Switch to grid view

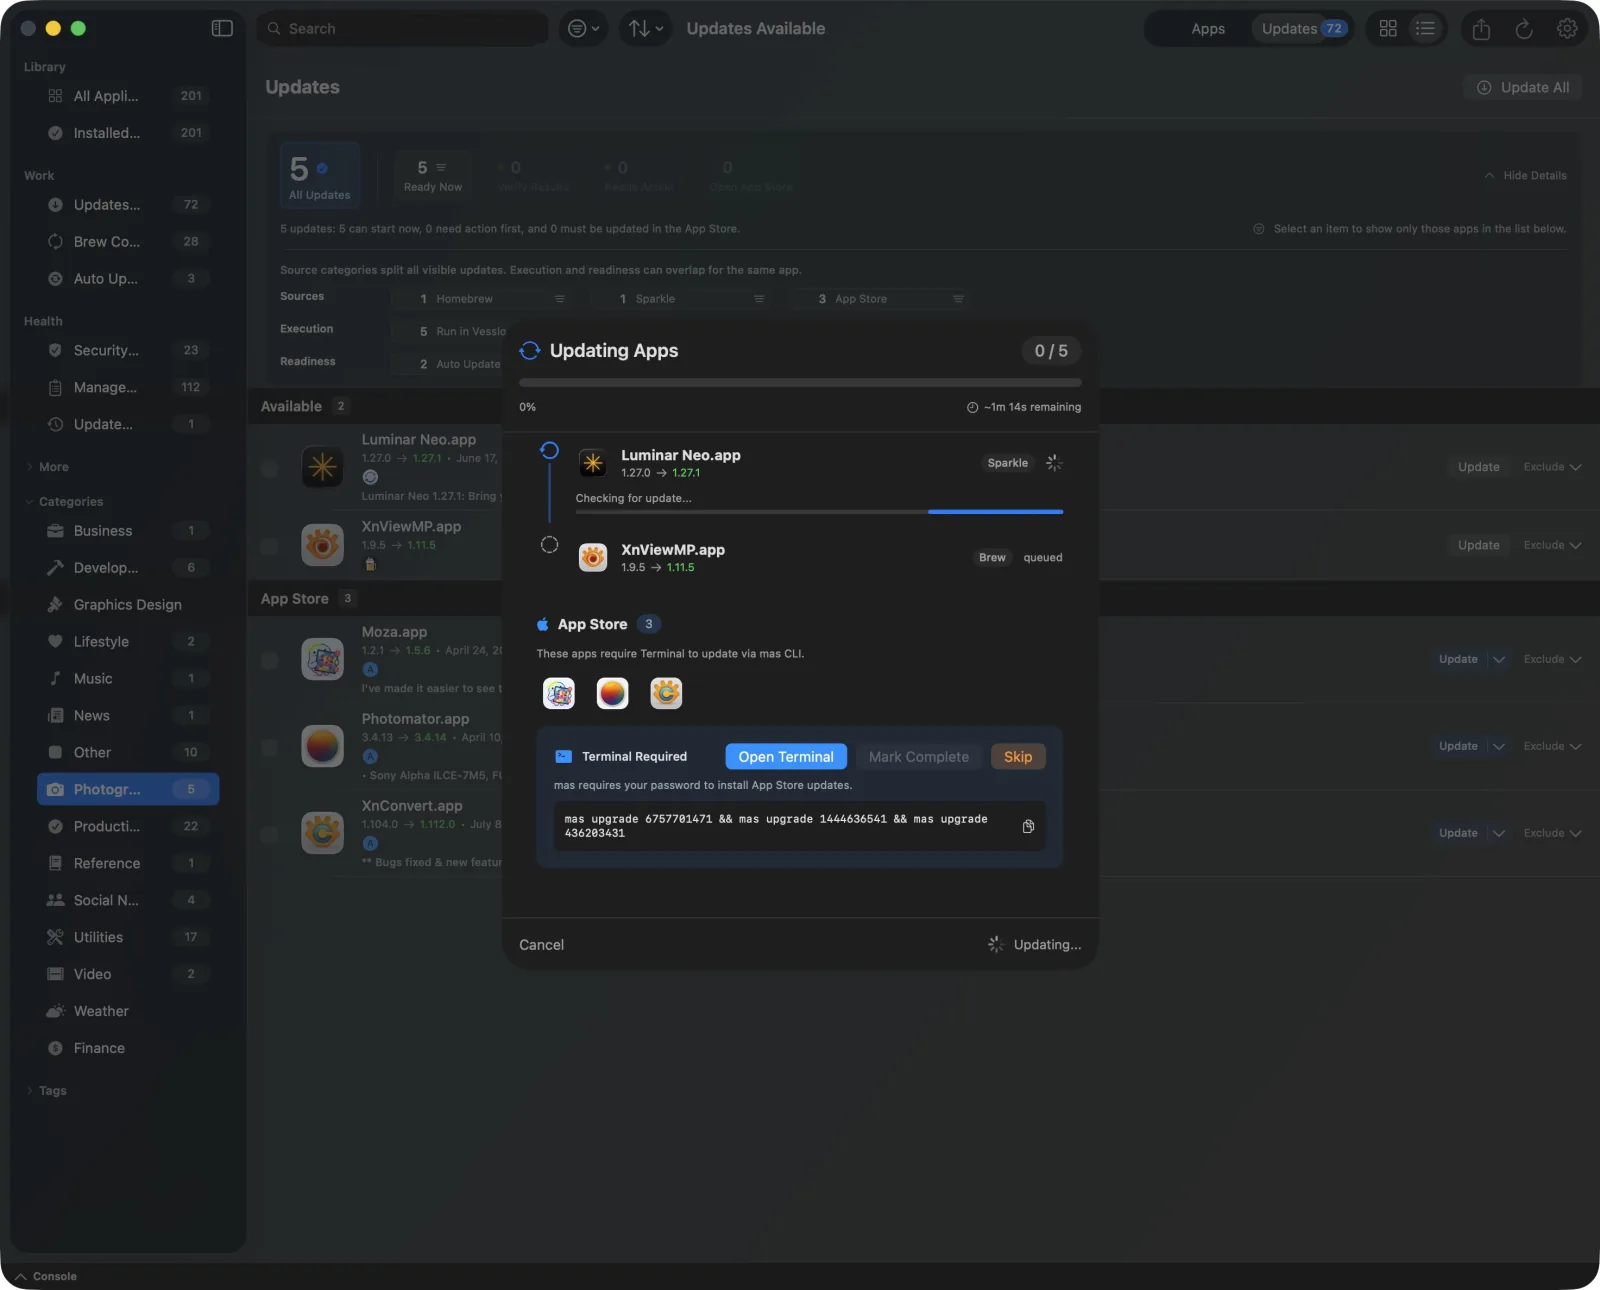pos(1388,28)
